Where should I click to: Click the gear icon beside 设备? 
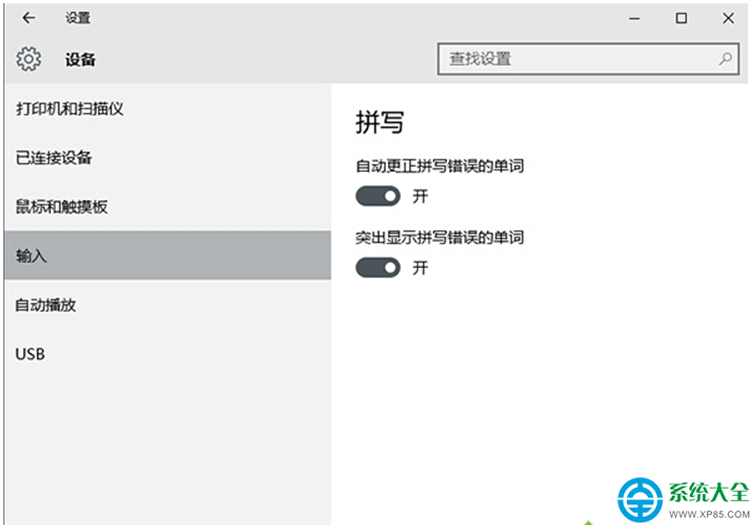[29, 59]
